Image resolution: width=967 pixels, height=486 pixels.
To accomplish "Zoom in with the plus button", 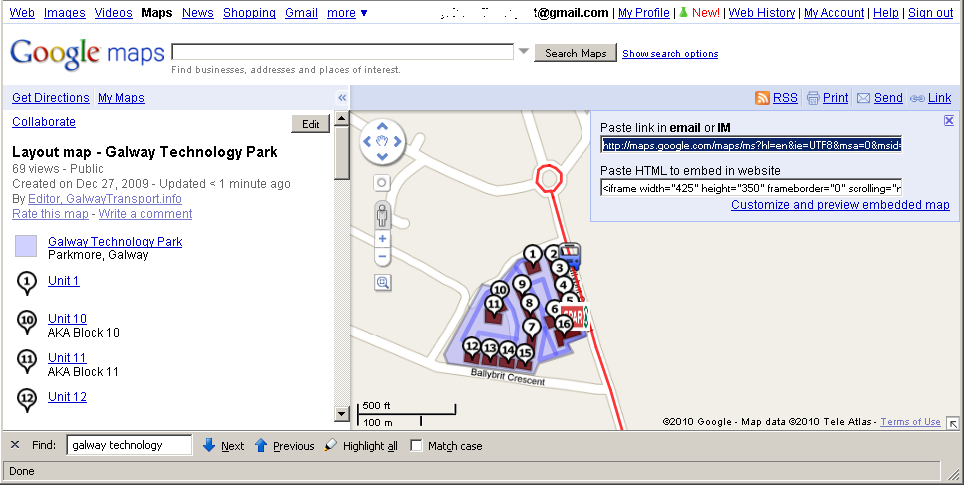I will pos(382,239).
